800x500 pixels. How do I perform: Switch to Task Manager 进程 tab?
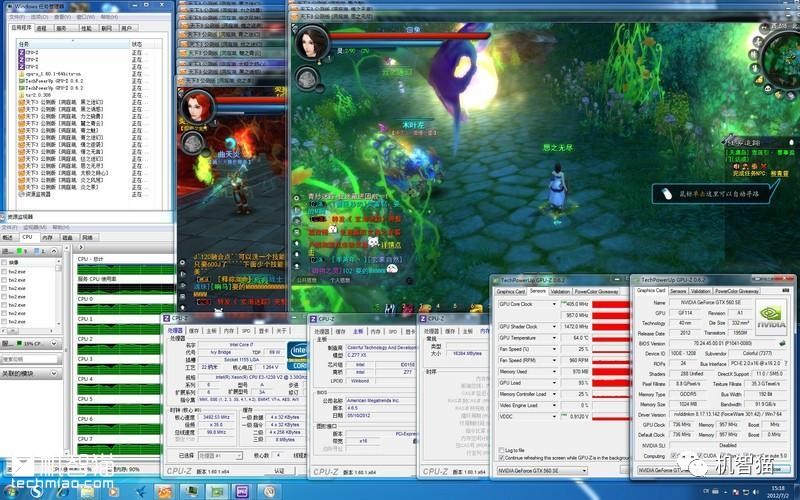pyautogui.click(x=42, y=28)
